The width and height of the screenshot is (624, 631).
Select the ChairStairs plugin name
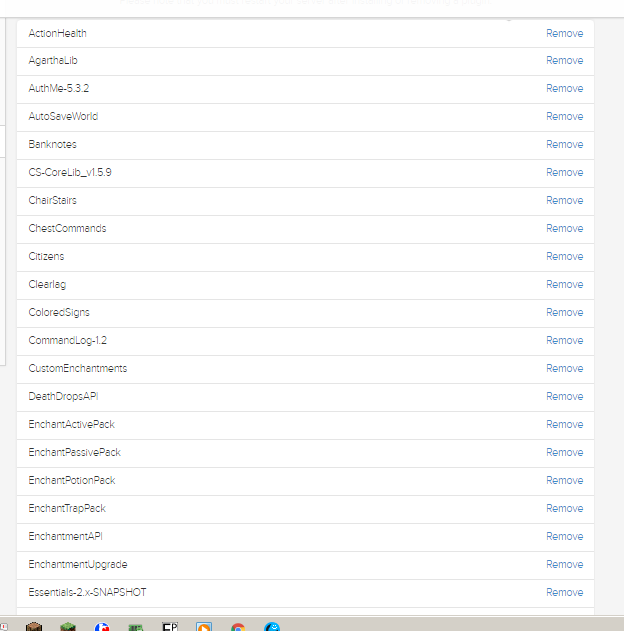(x=52, y=200)
